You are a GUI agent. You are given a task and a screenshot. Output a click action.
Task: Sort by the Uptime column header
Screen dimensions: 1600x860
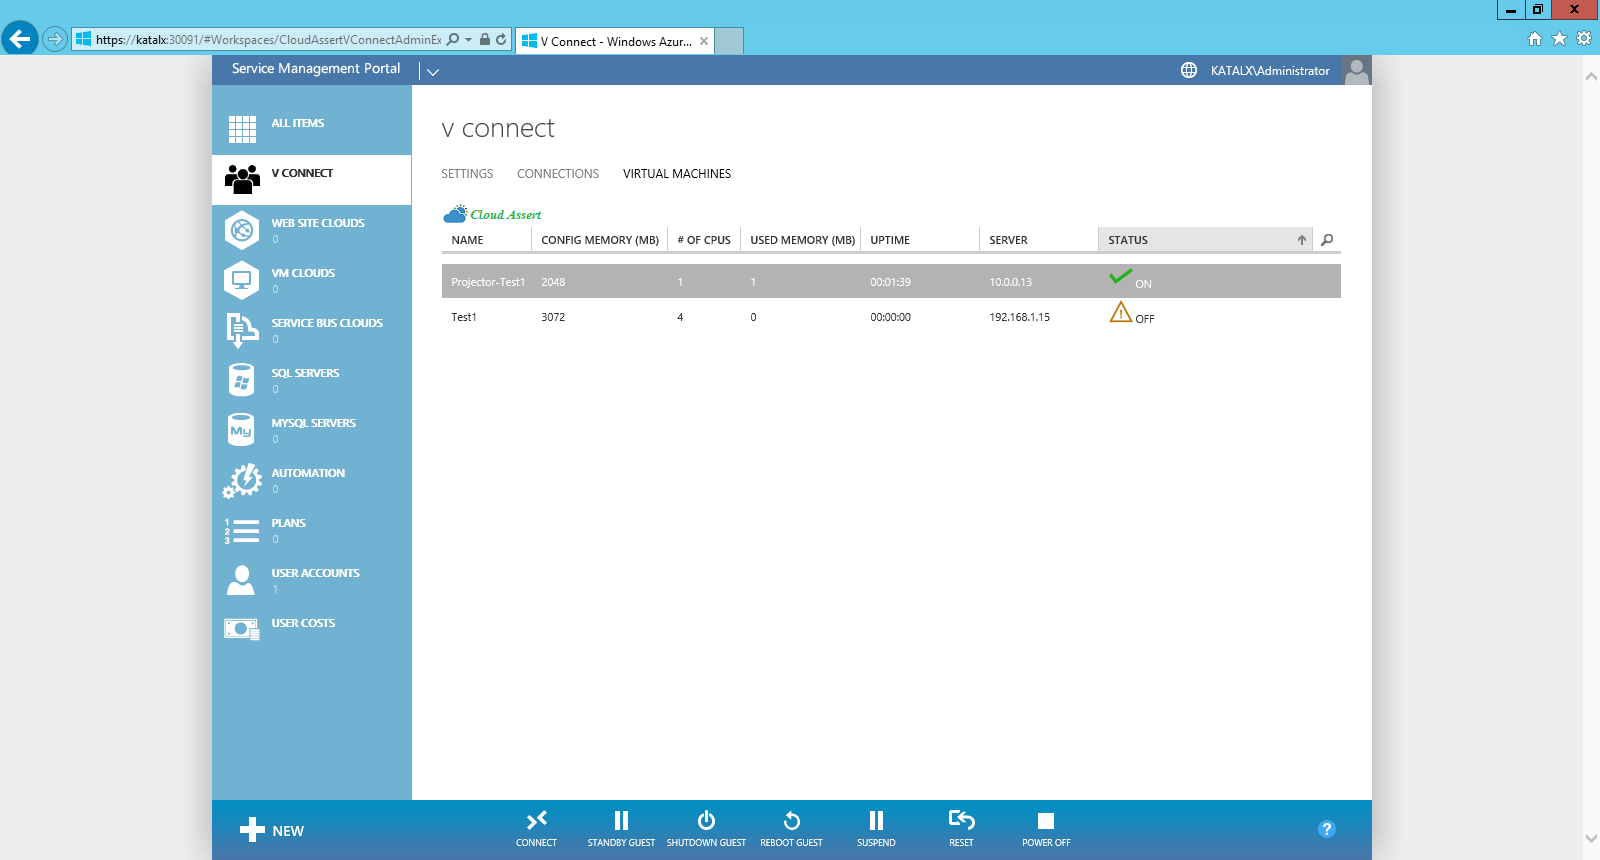pyautogui.click(x=920, y=240)
